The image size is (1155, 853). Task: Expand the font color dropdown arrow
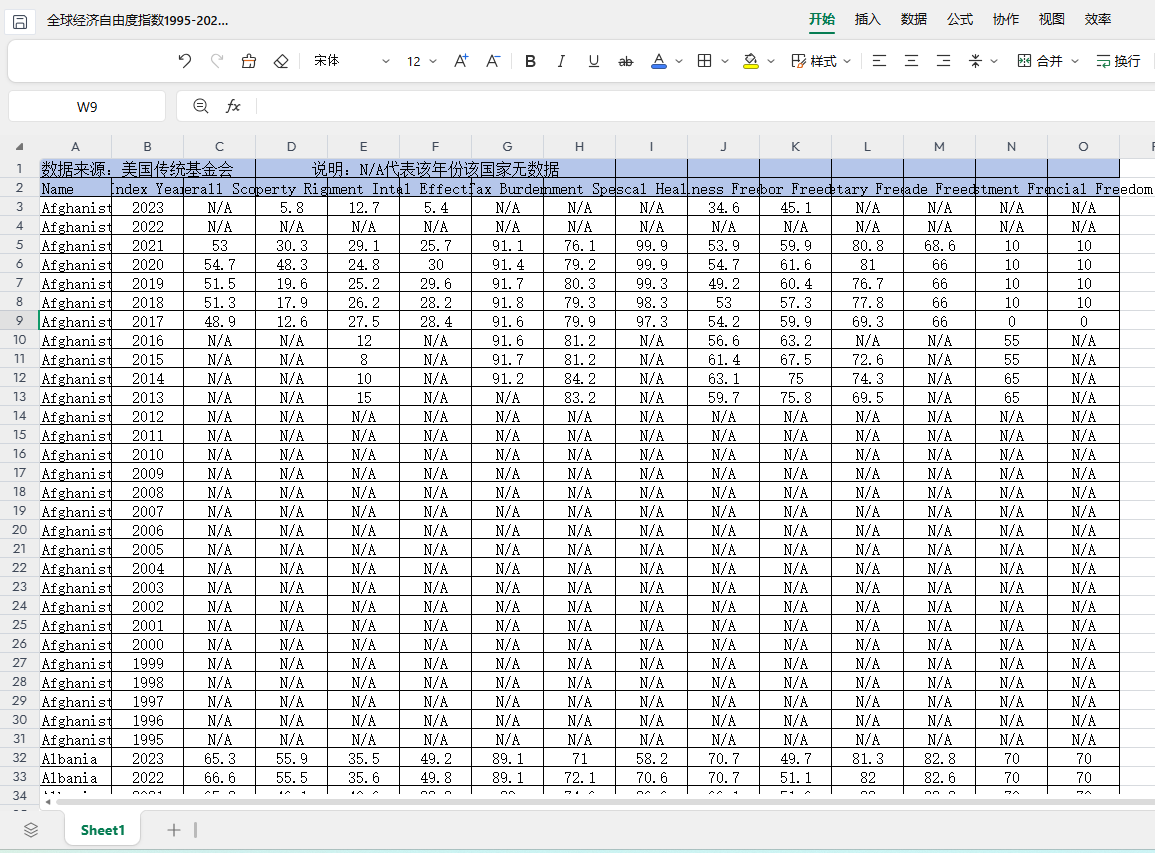pos(679,61)
